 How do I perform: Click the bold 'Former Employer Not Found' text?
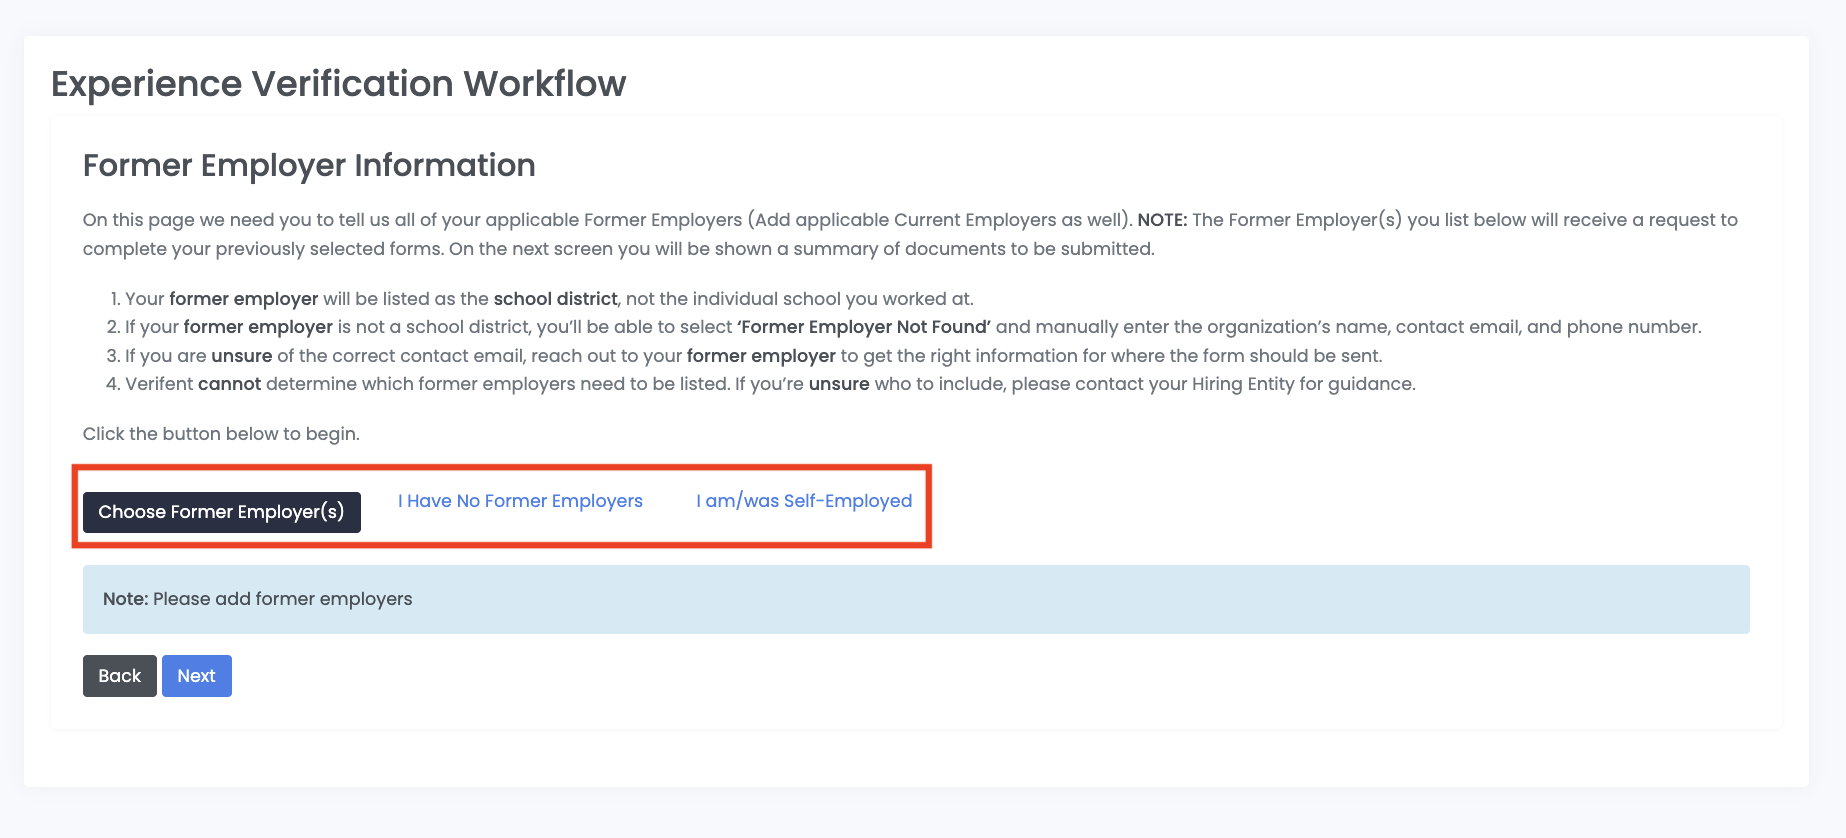[864, 327]
